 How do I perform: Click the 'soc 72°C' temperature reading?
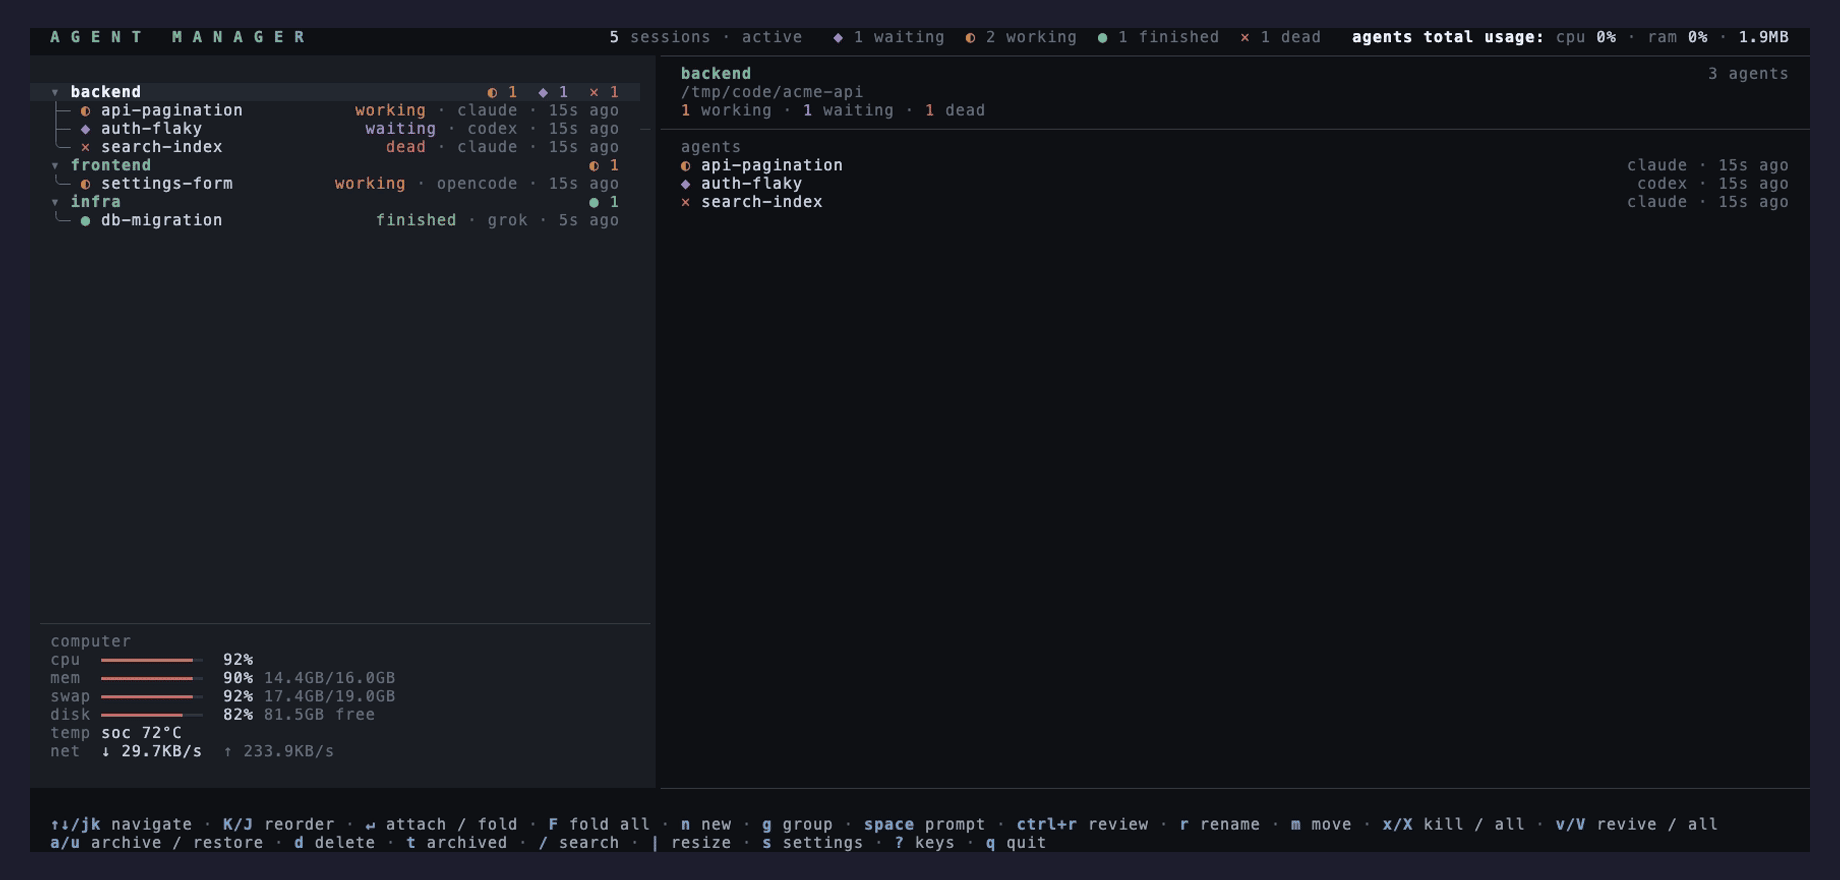pos(141,733)
